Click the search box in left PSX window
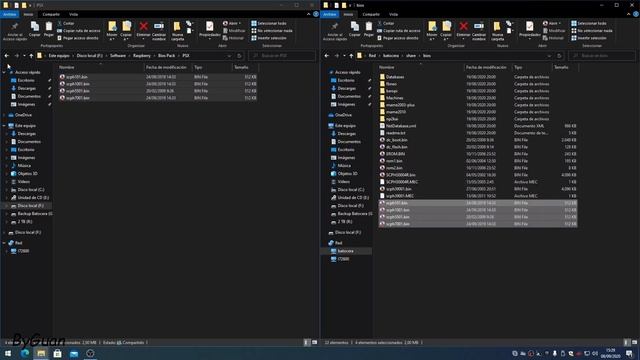Screen dimensions: 640x360 (282, 56)
